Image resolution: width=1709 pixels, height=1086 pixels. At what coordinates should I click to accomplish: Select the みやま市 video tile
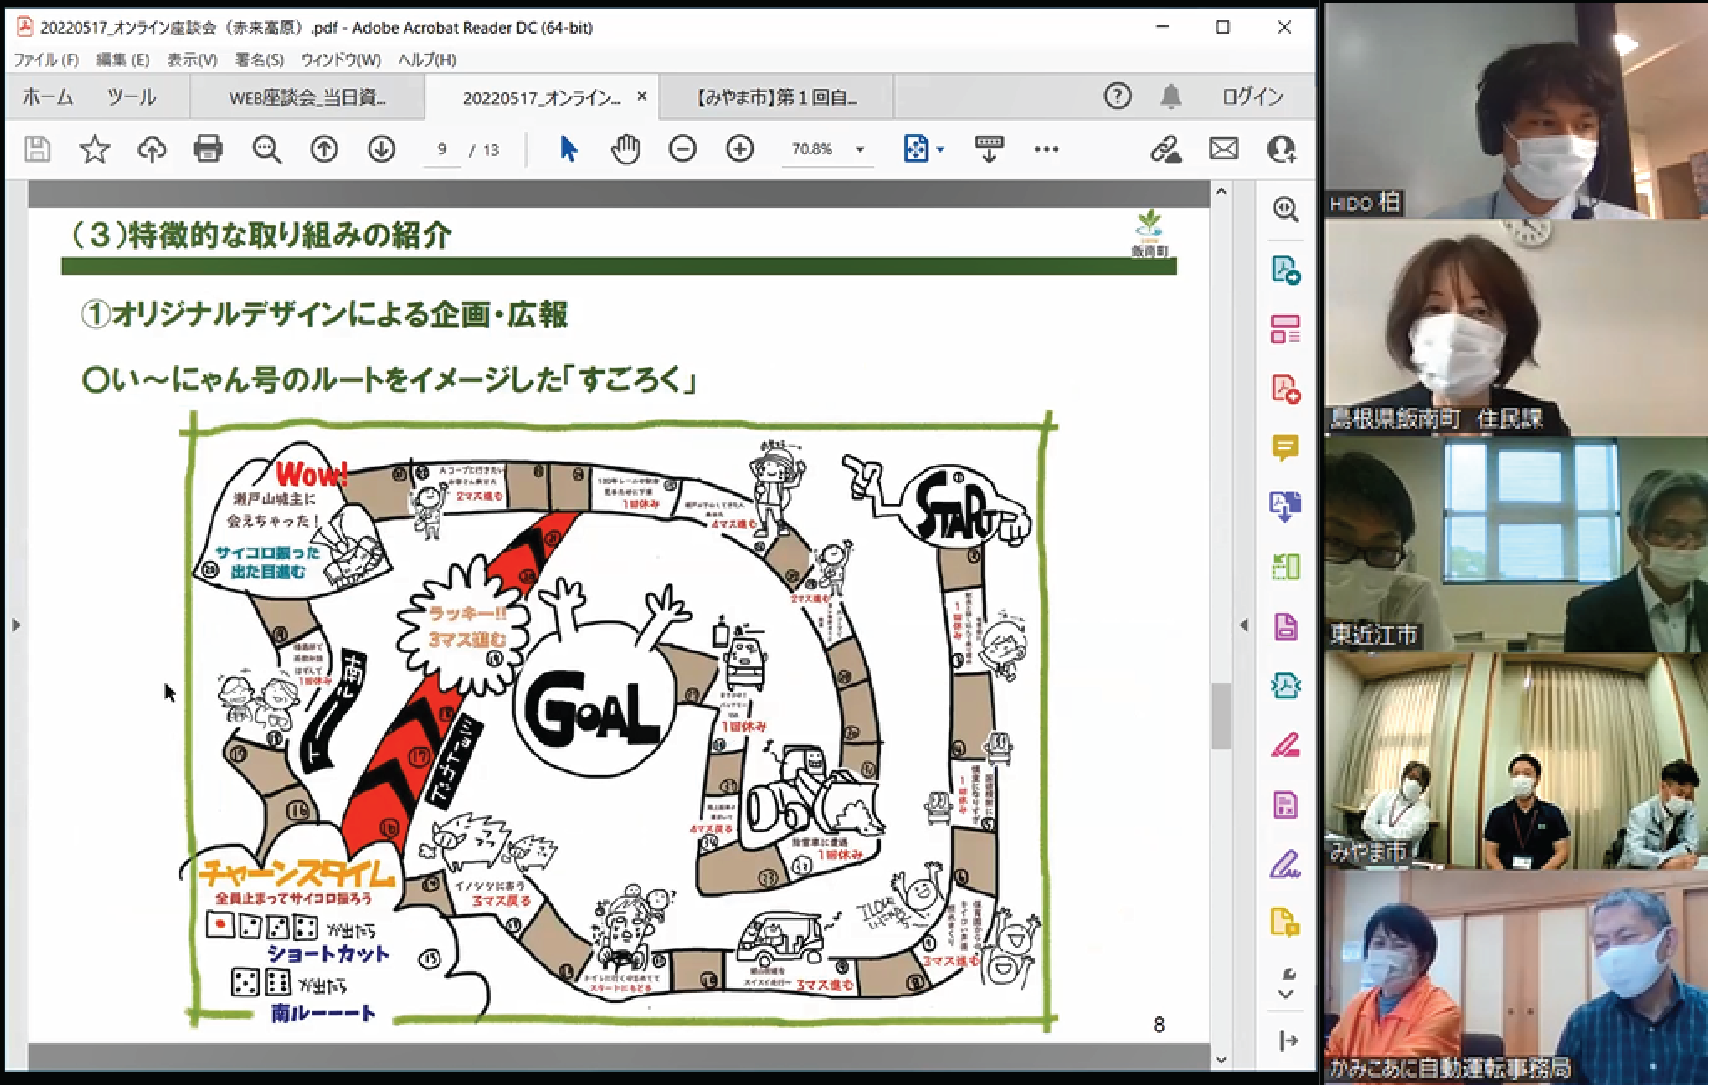point(1516,760)
